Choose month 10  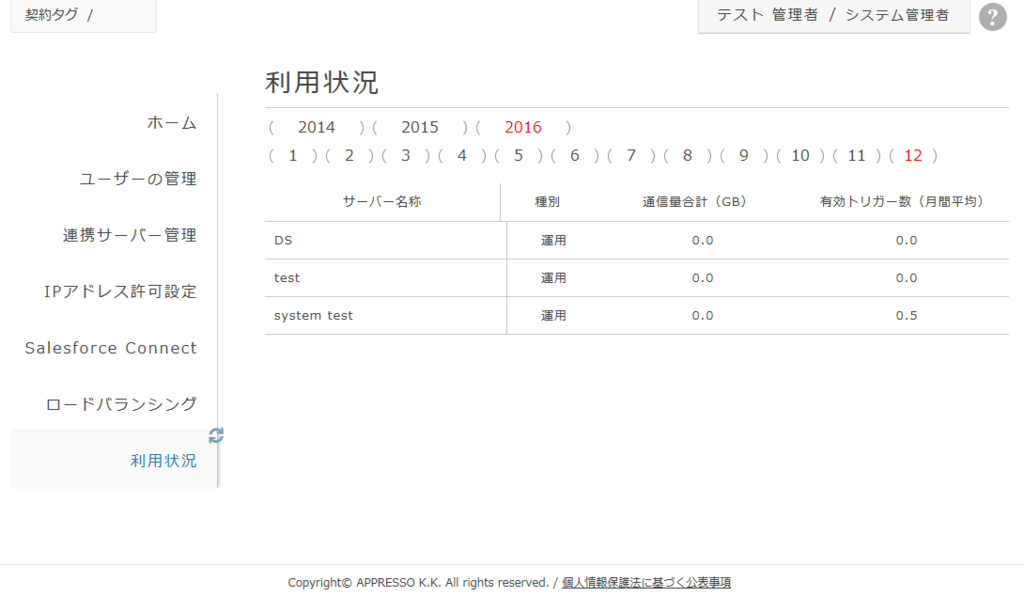800,155
